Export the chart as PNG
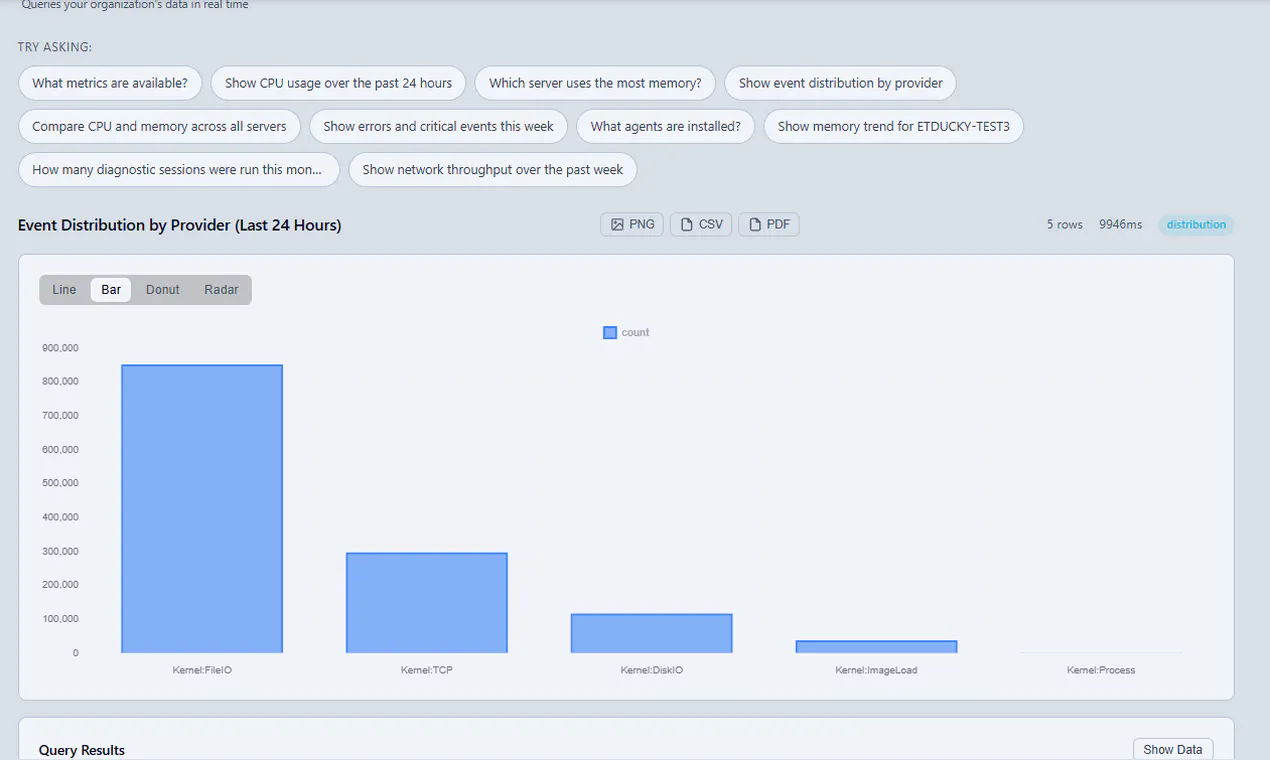1270x760 pixels. pos(632,224)
